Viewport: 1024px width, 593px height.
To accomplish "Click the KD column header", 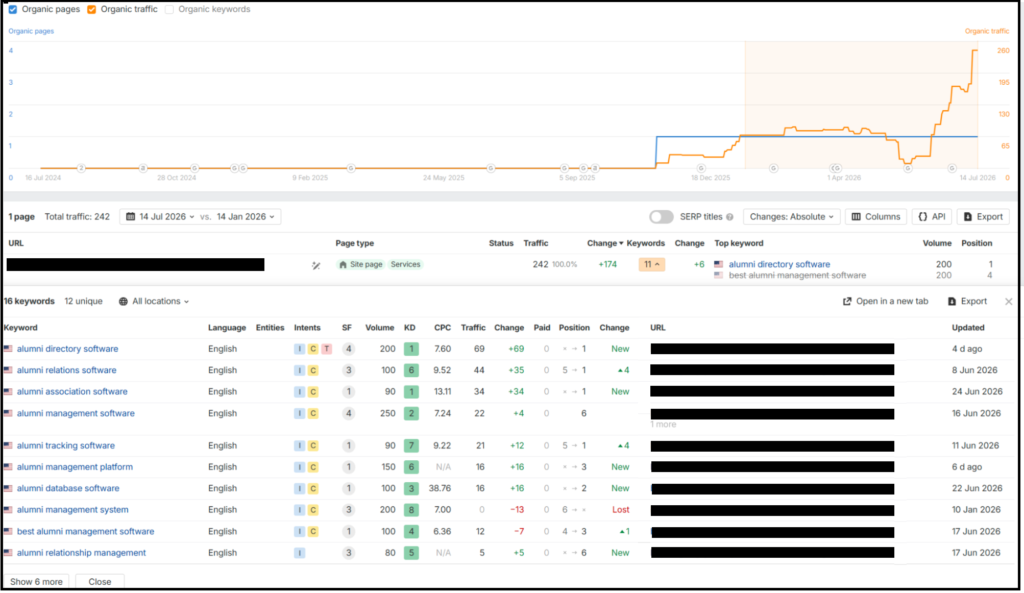I will coord(409,328).
